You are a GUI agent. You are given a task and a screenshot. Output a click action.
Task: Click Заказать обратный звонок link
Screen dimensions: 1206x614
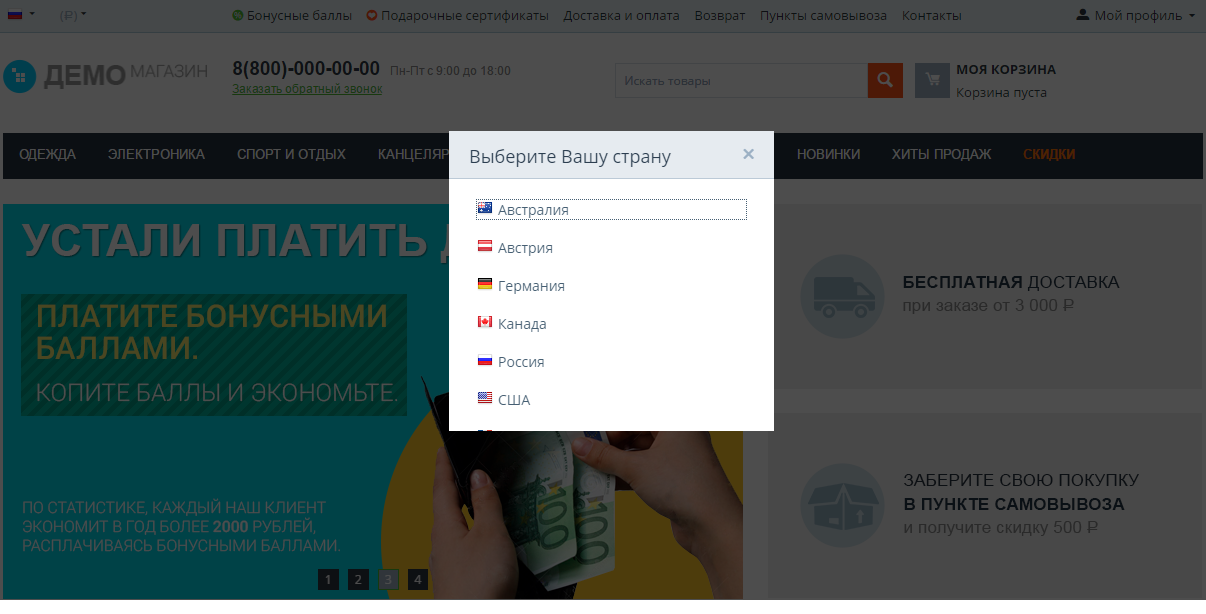307,89
